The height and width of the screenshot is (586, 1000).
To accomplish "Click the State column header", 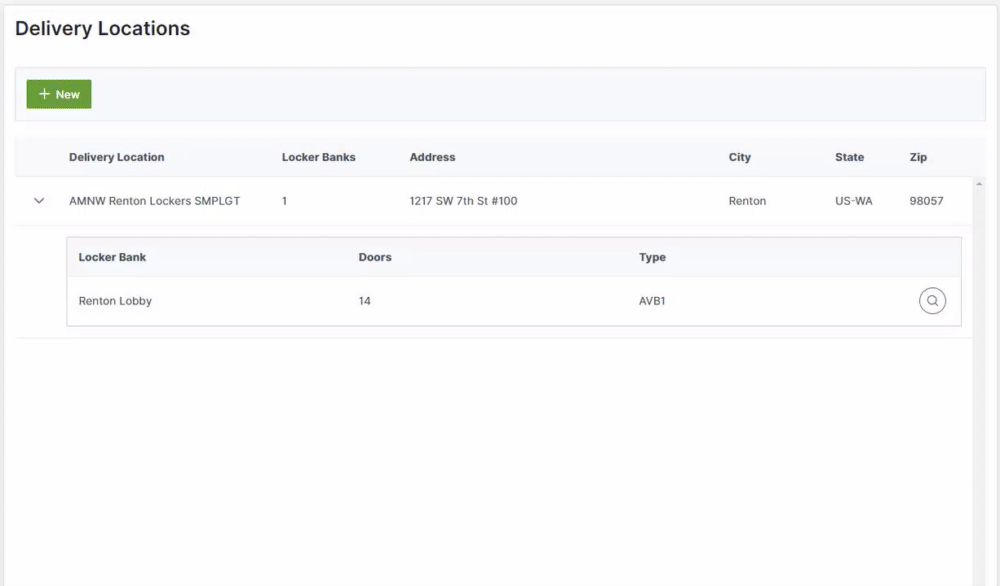I will pos(849,157).
